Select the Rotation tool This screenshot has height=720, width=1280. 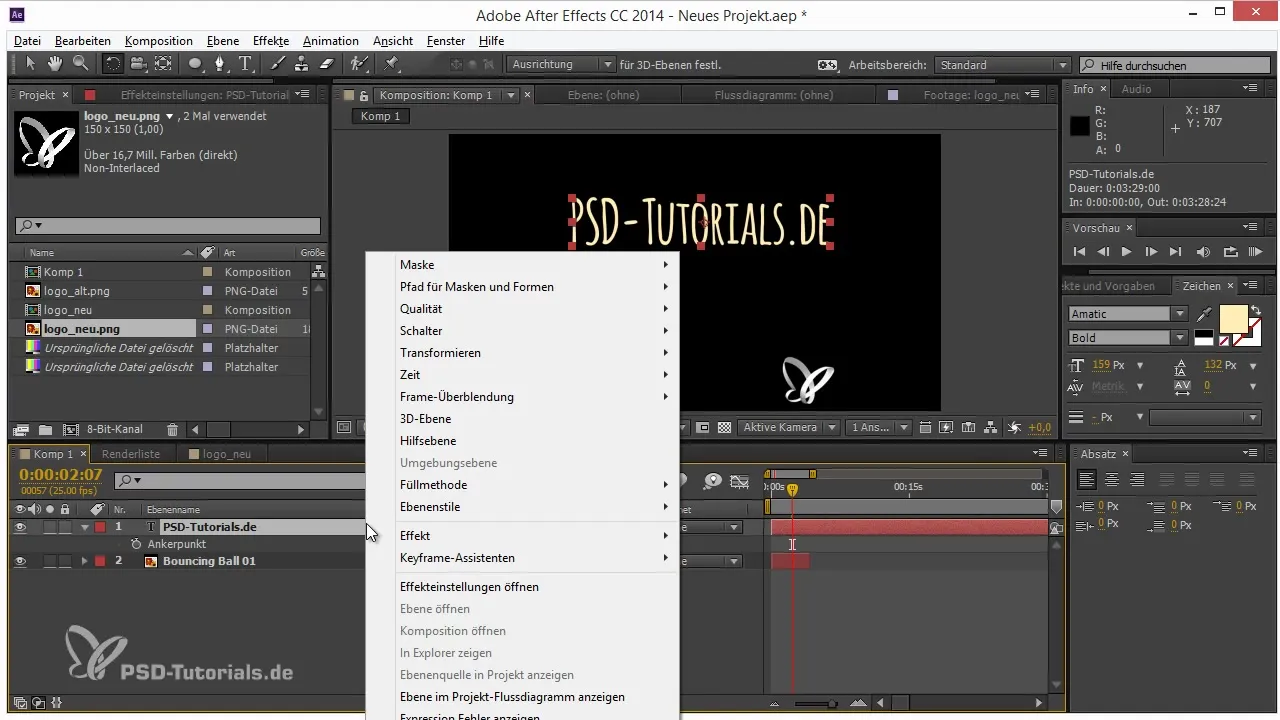113,64
